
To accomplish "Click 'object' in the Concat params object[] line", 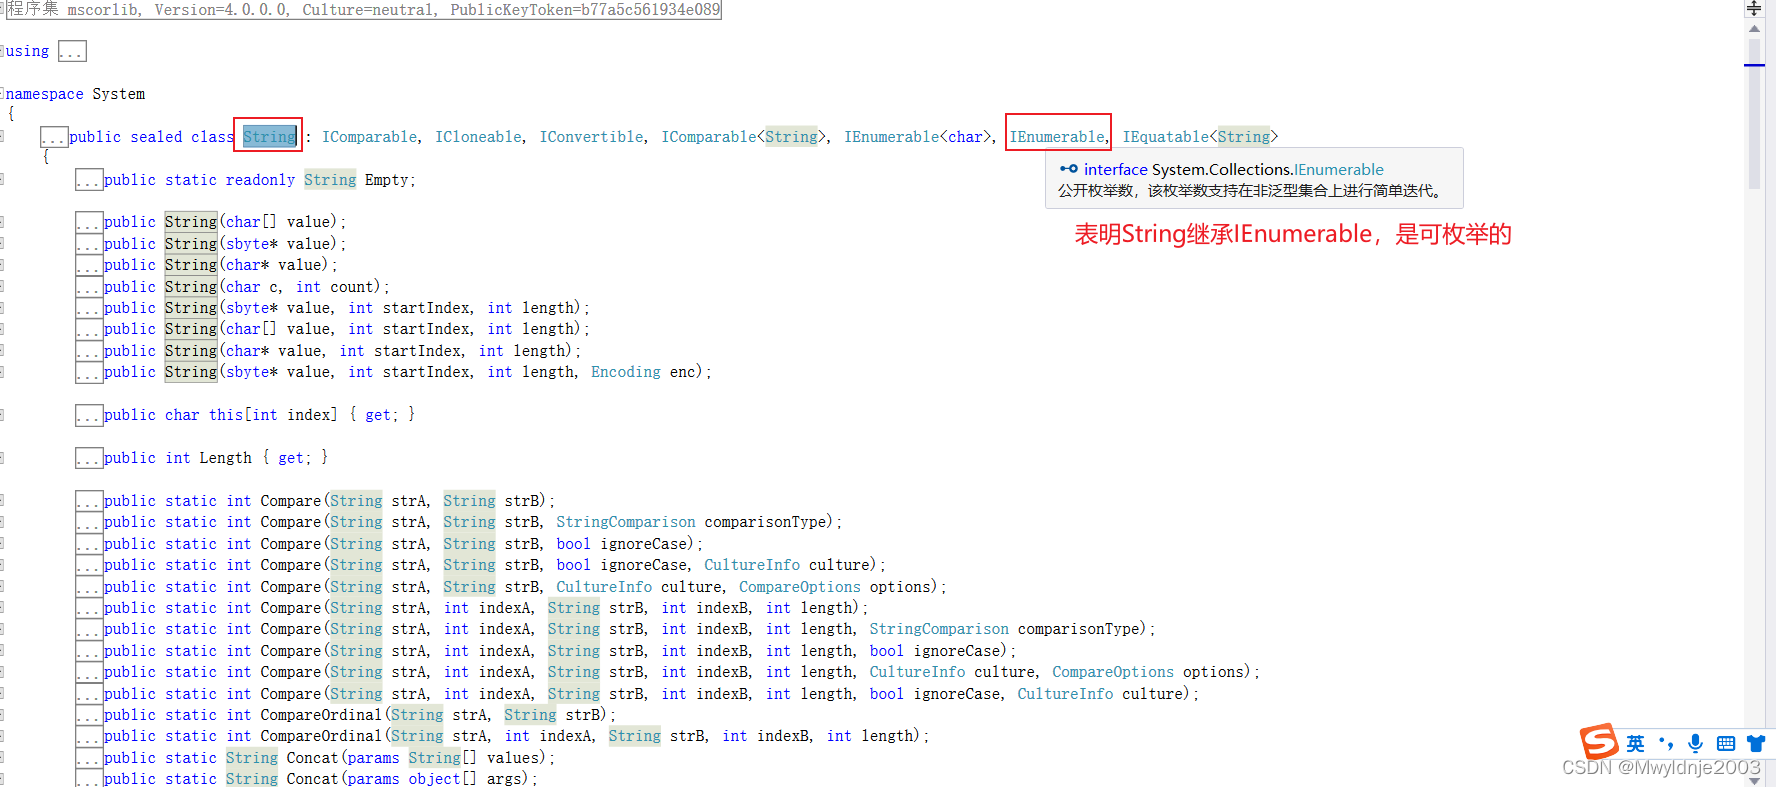I will (434, 779).
